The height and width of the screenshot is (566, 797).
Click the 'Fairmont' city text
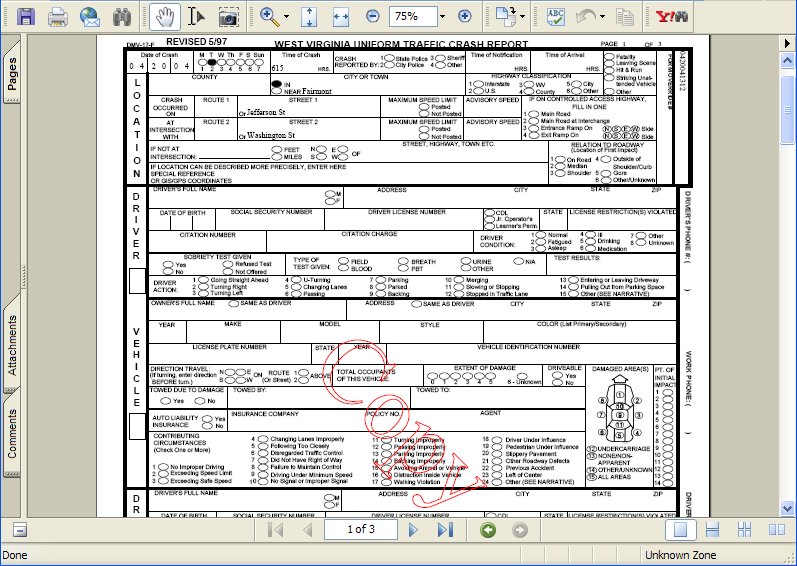[317, 91]
